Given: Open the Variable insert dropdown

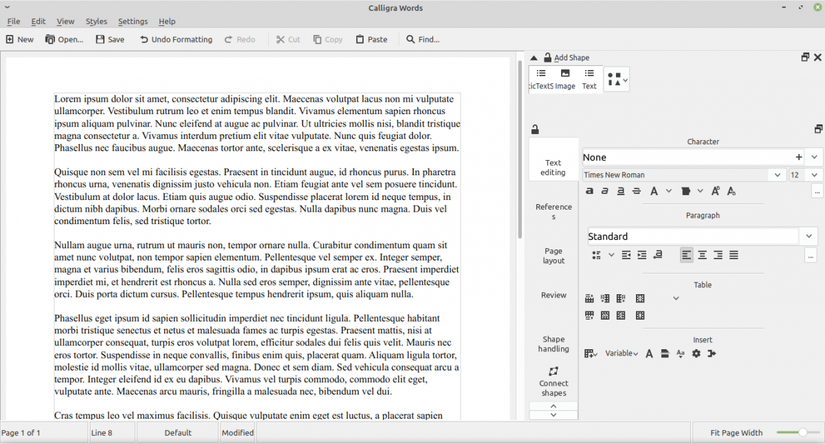Looking at the screenshot, I should (621, 353).
